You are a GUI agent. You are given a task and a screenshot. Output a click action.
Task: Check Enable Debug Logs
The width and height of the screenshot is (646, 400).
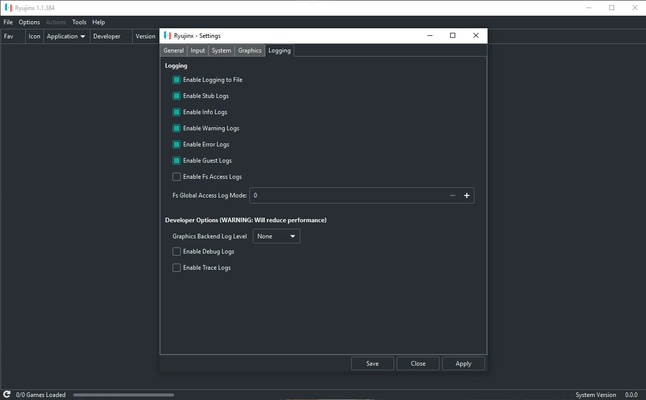pos(176,251)
